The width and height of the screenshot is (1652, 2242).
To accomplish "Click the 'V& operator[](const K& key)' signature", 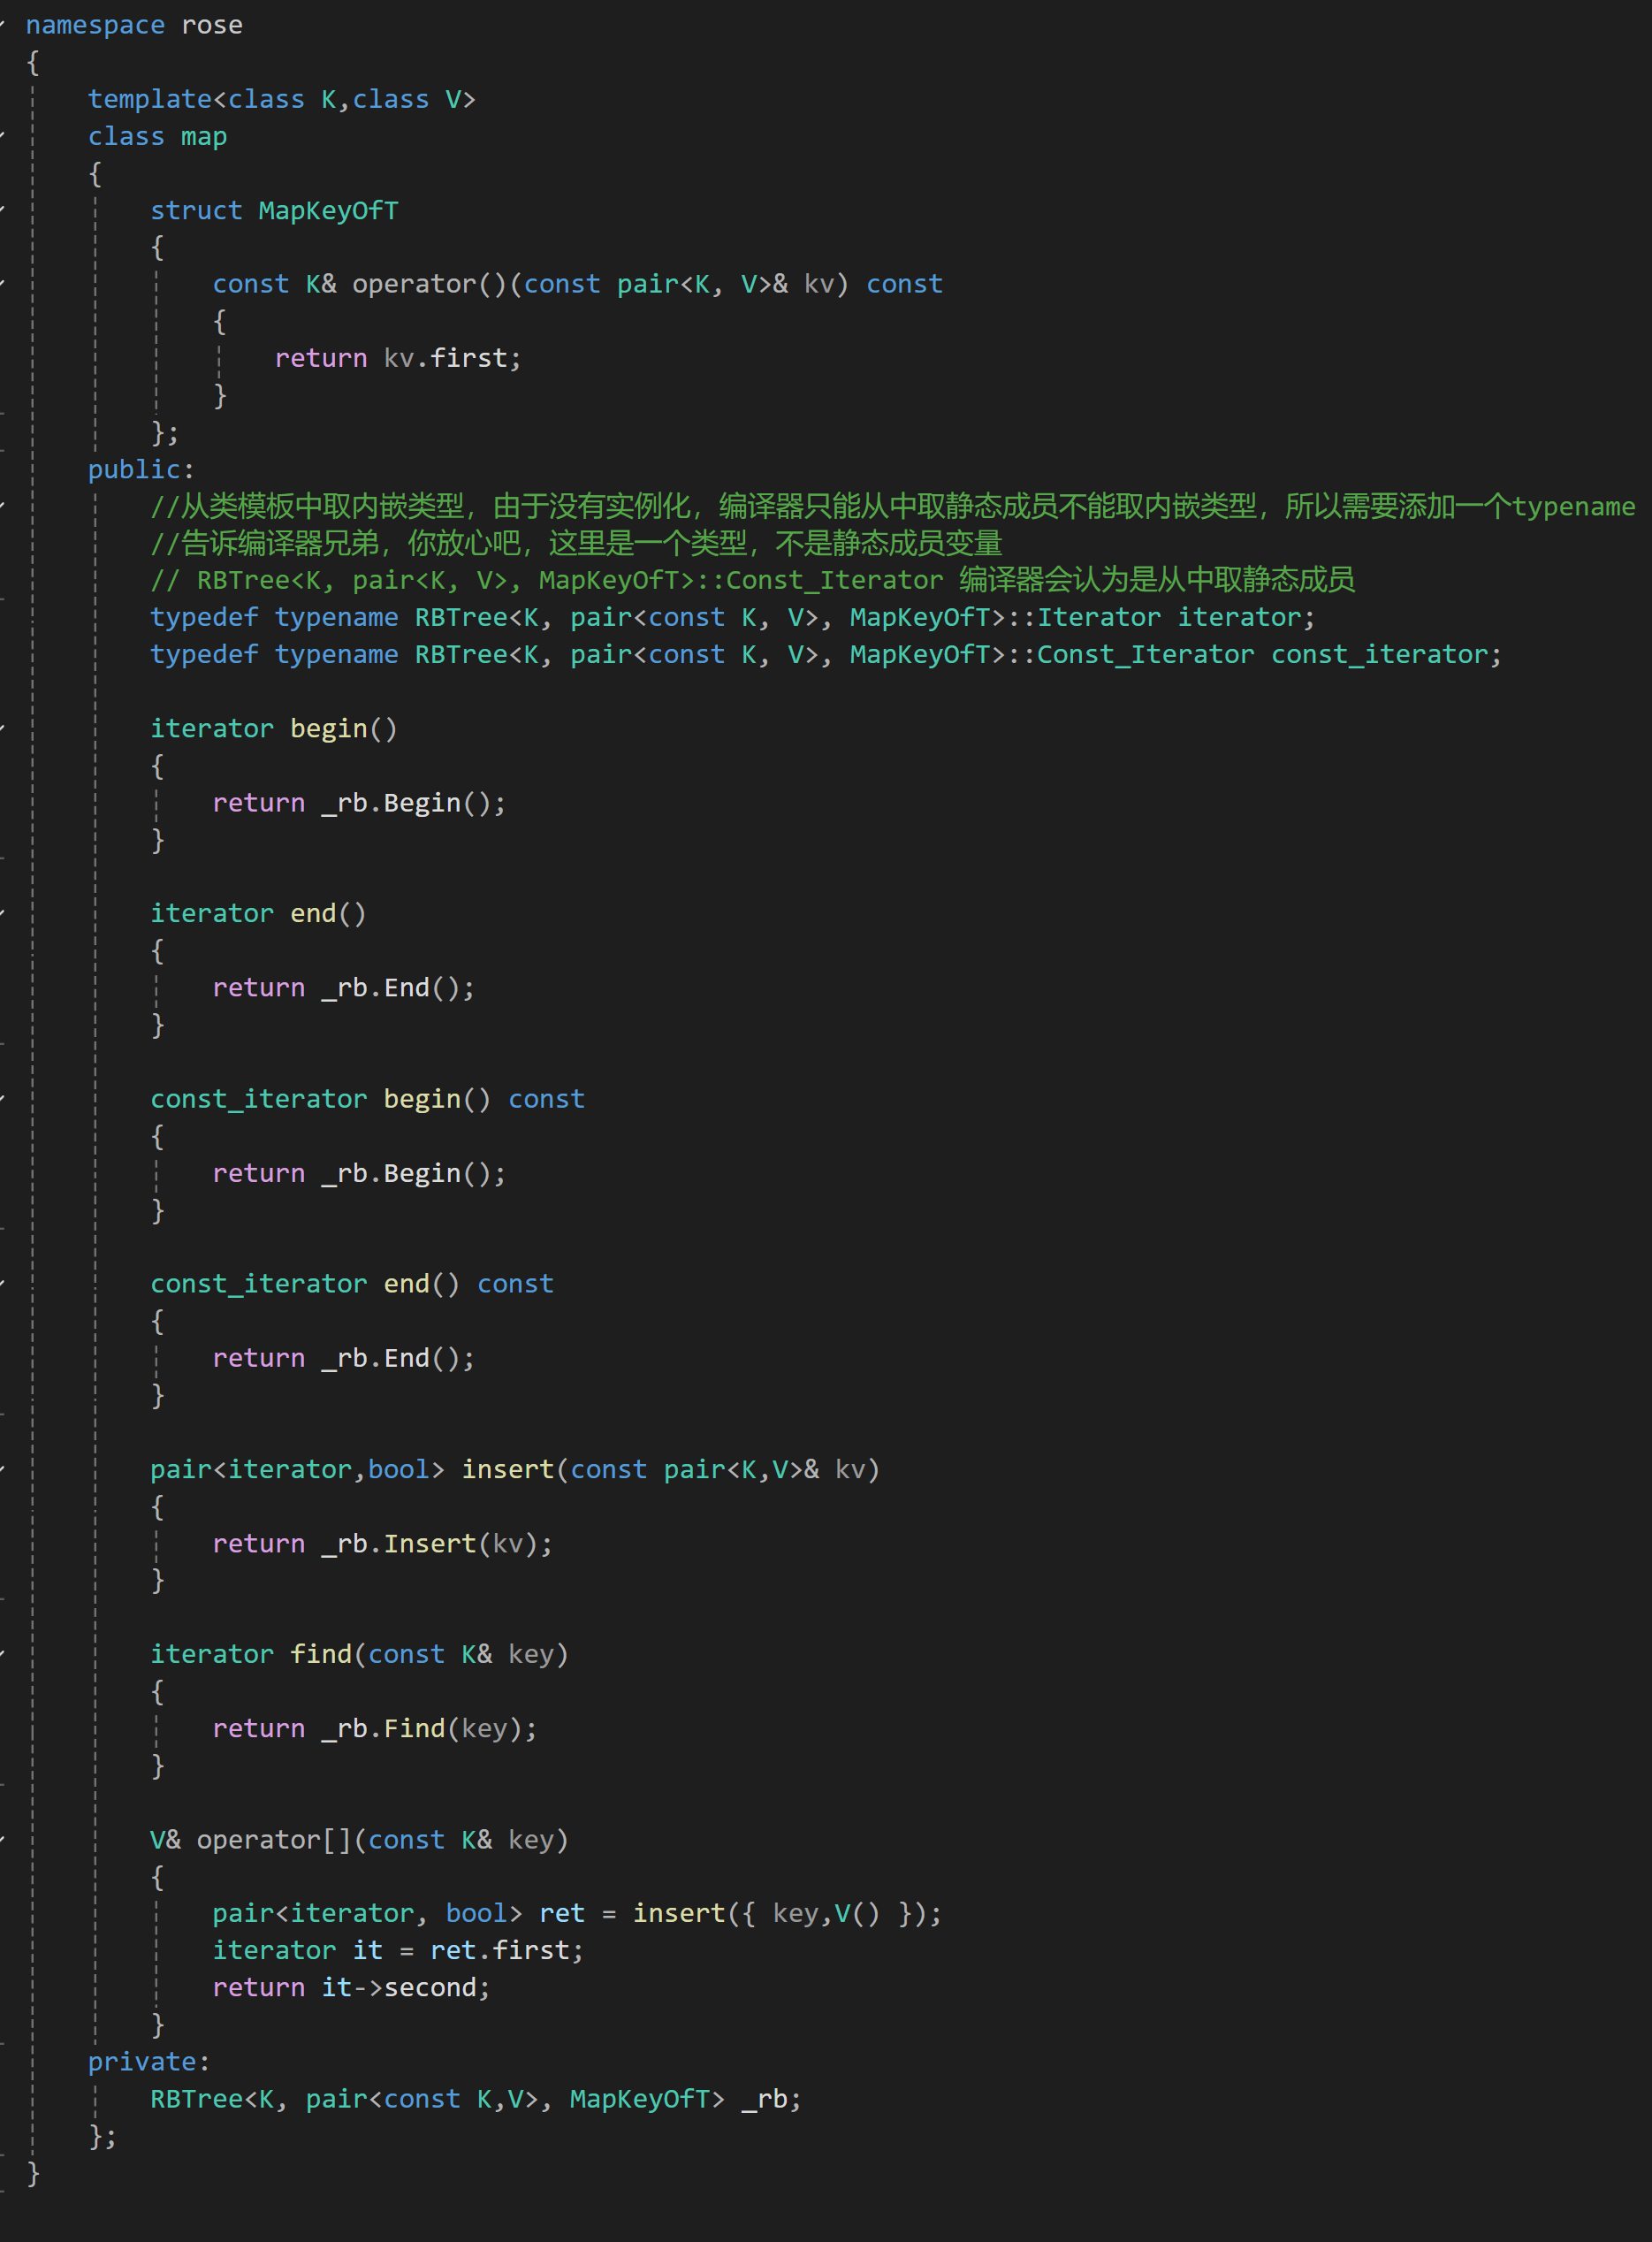I will (359, 1839).
